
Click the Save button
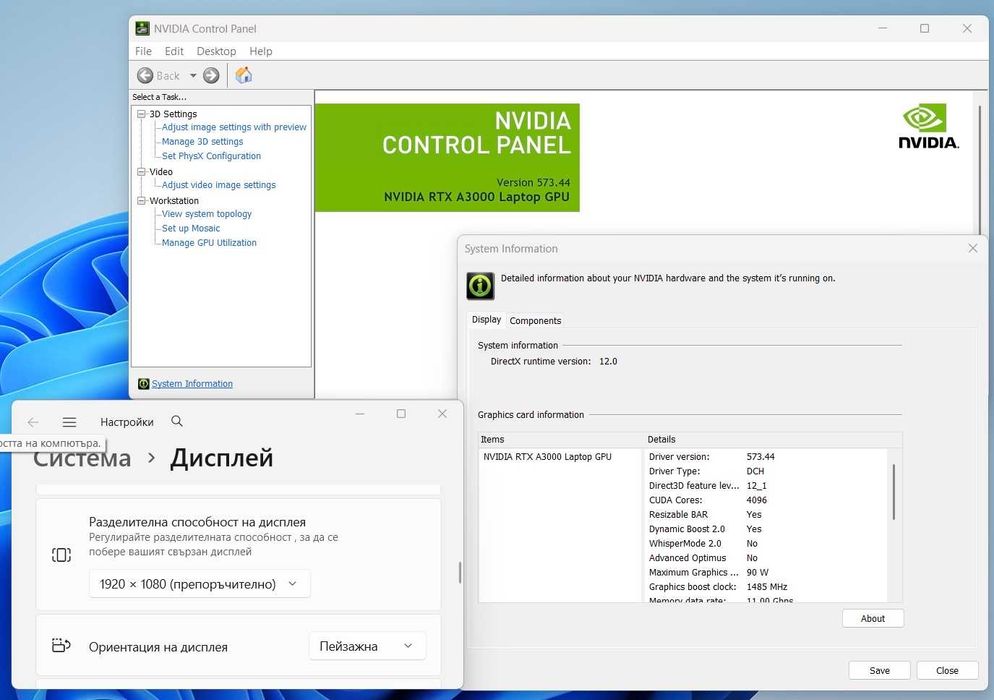point(879,670)
